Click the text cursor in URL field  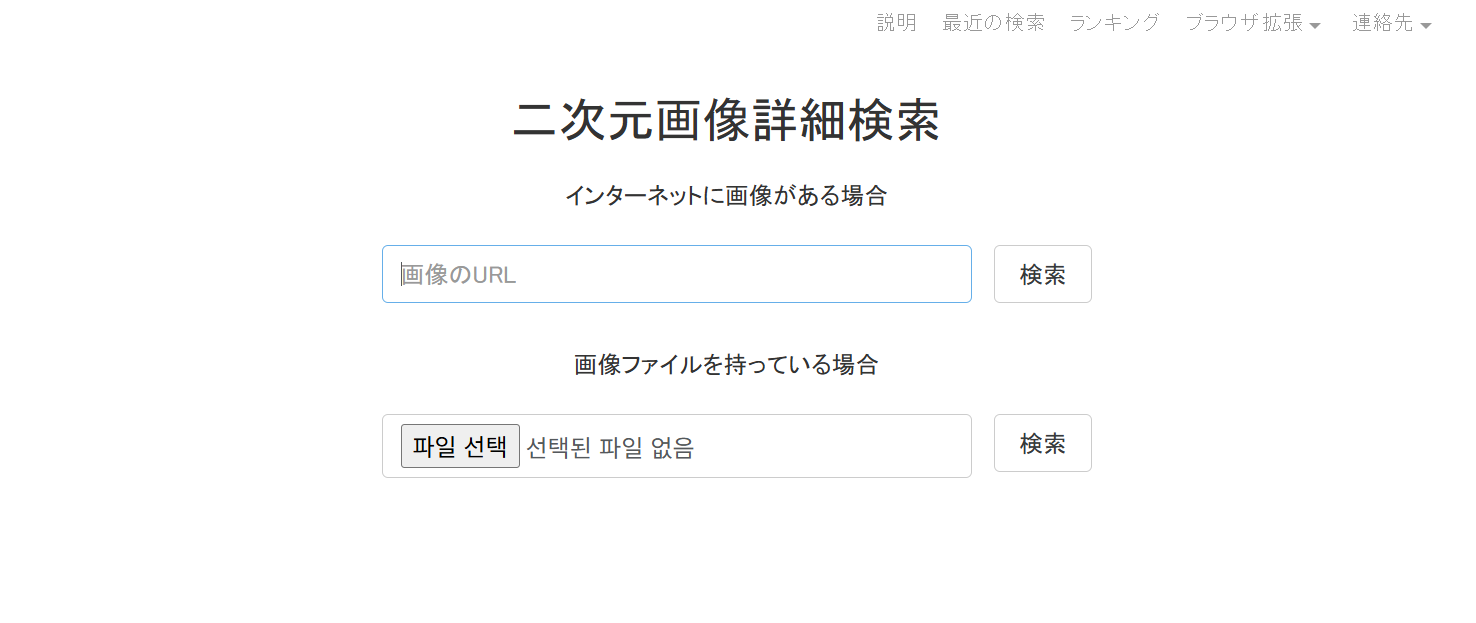(402, 275)
